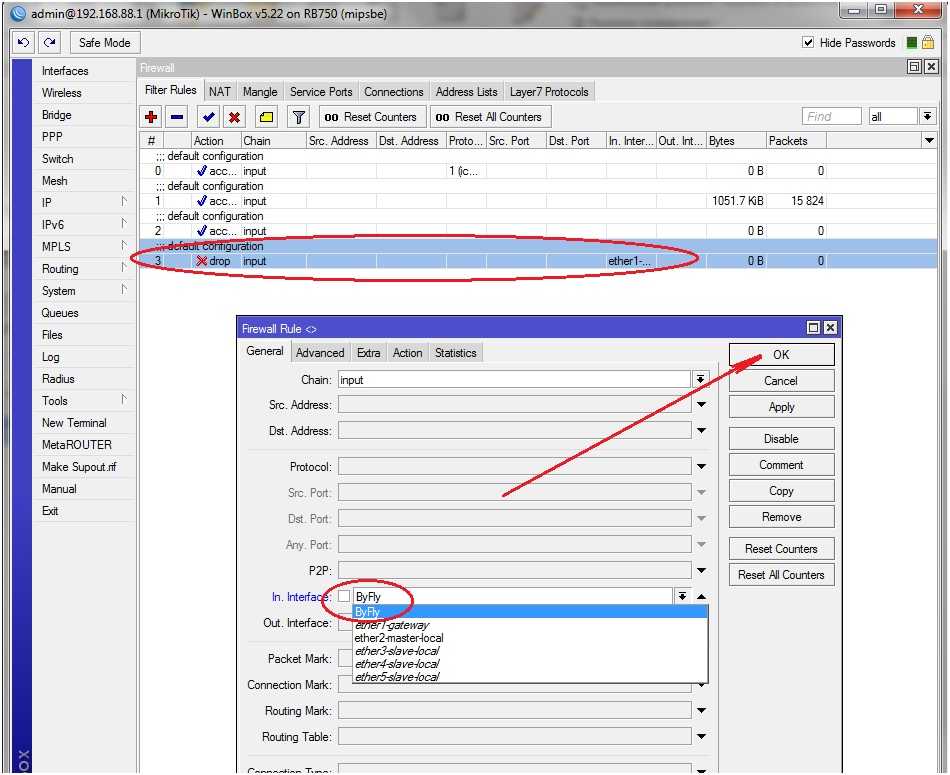Click the Redo arrow icon

click(50, 42)
